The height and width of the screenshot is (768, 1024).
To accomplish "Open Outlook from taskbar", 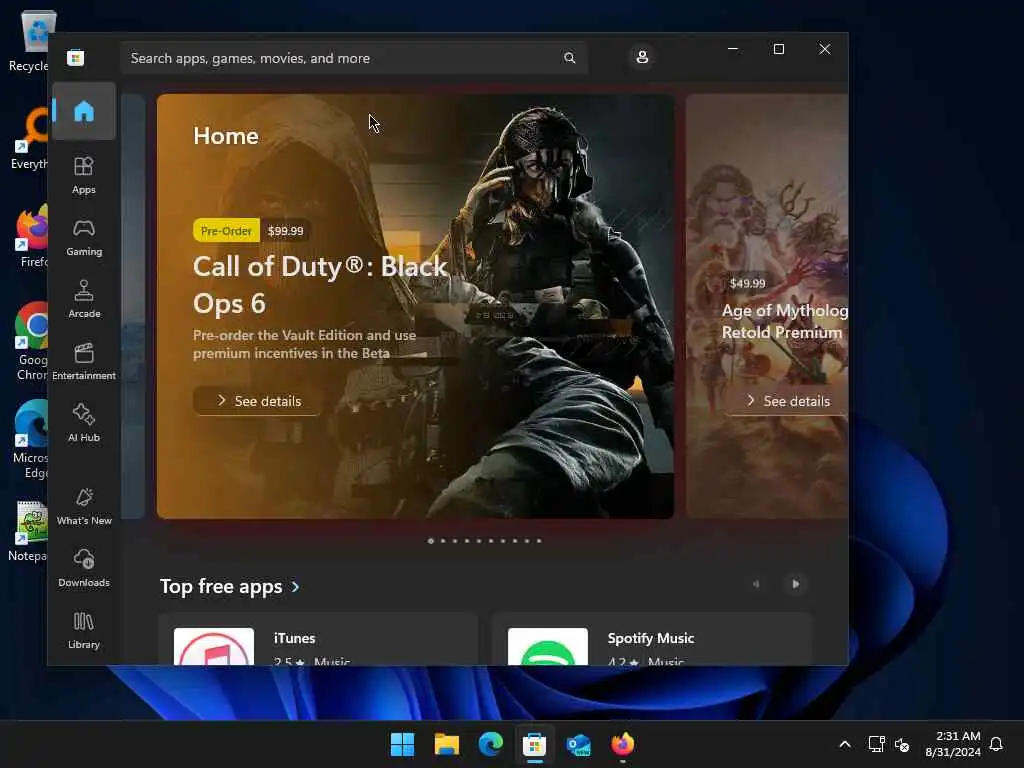I will click(579, 744).
